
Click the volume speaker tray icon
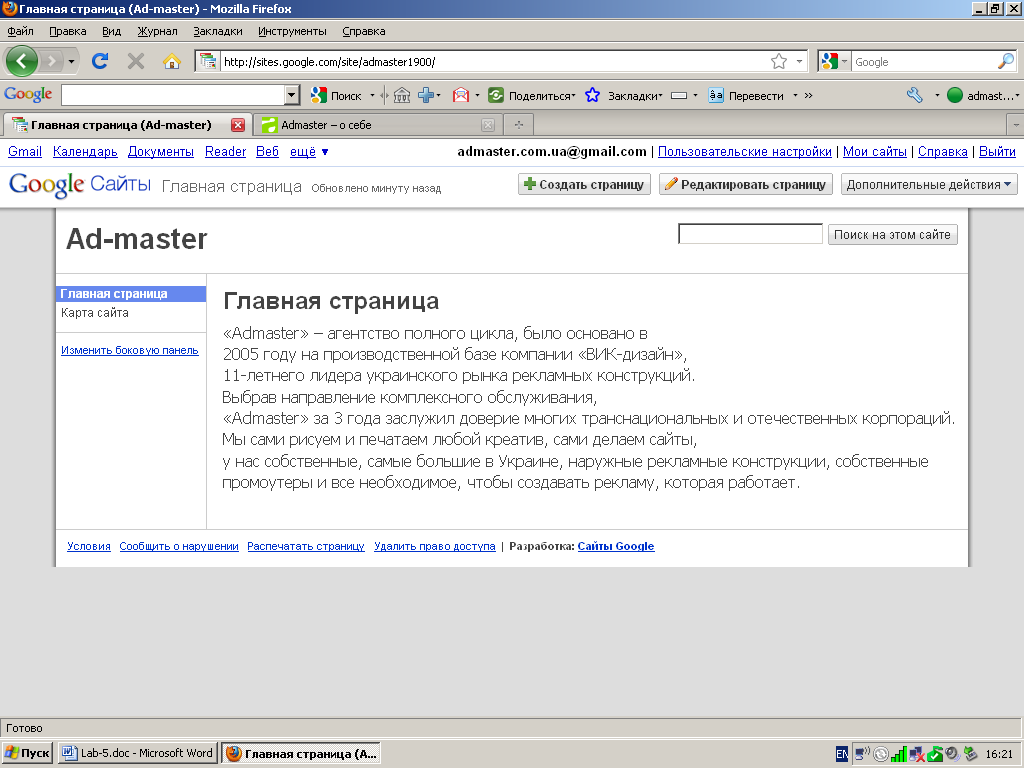pos(953,754)
